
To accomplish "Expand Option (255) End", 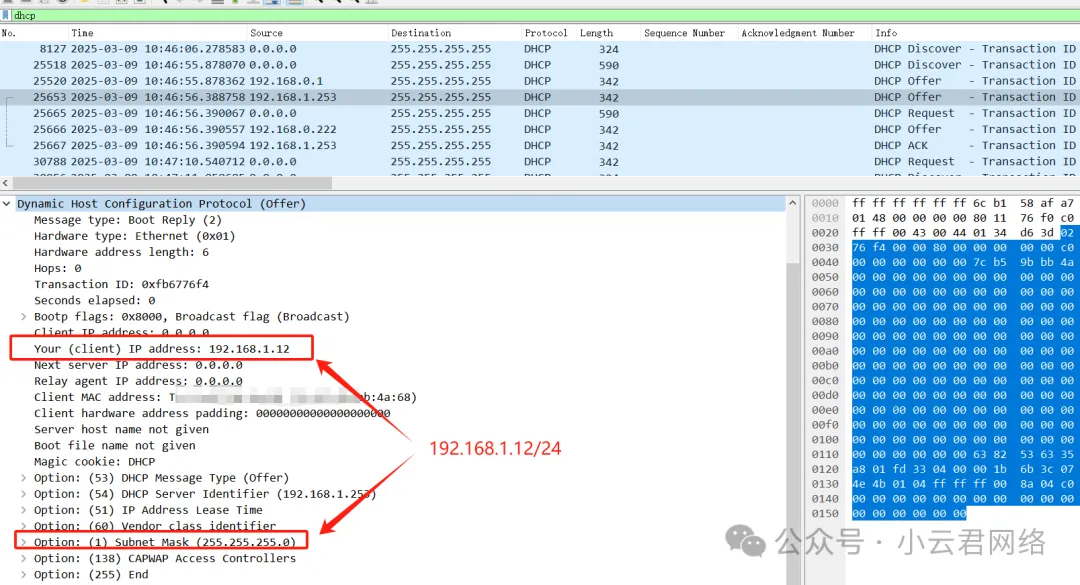I will coord(24,575).
